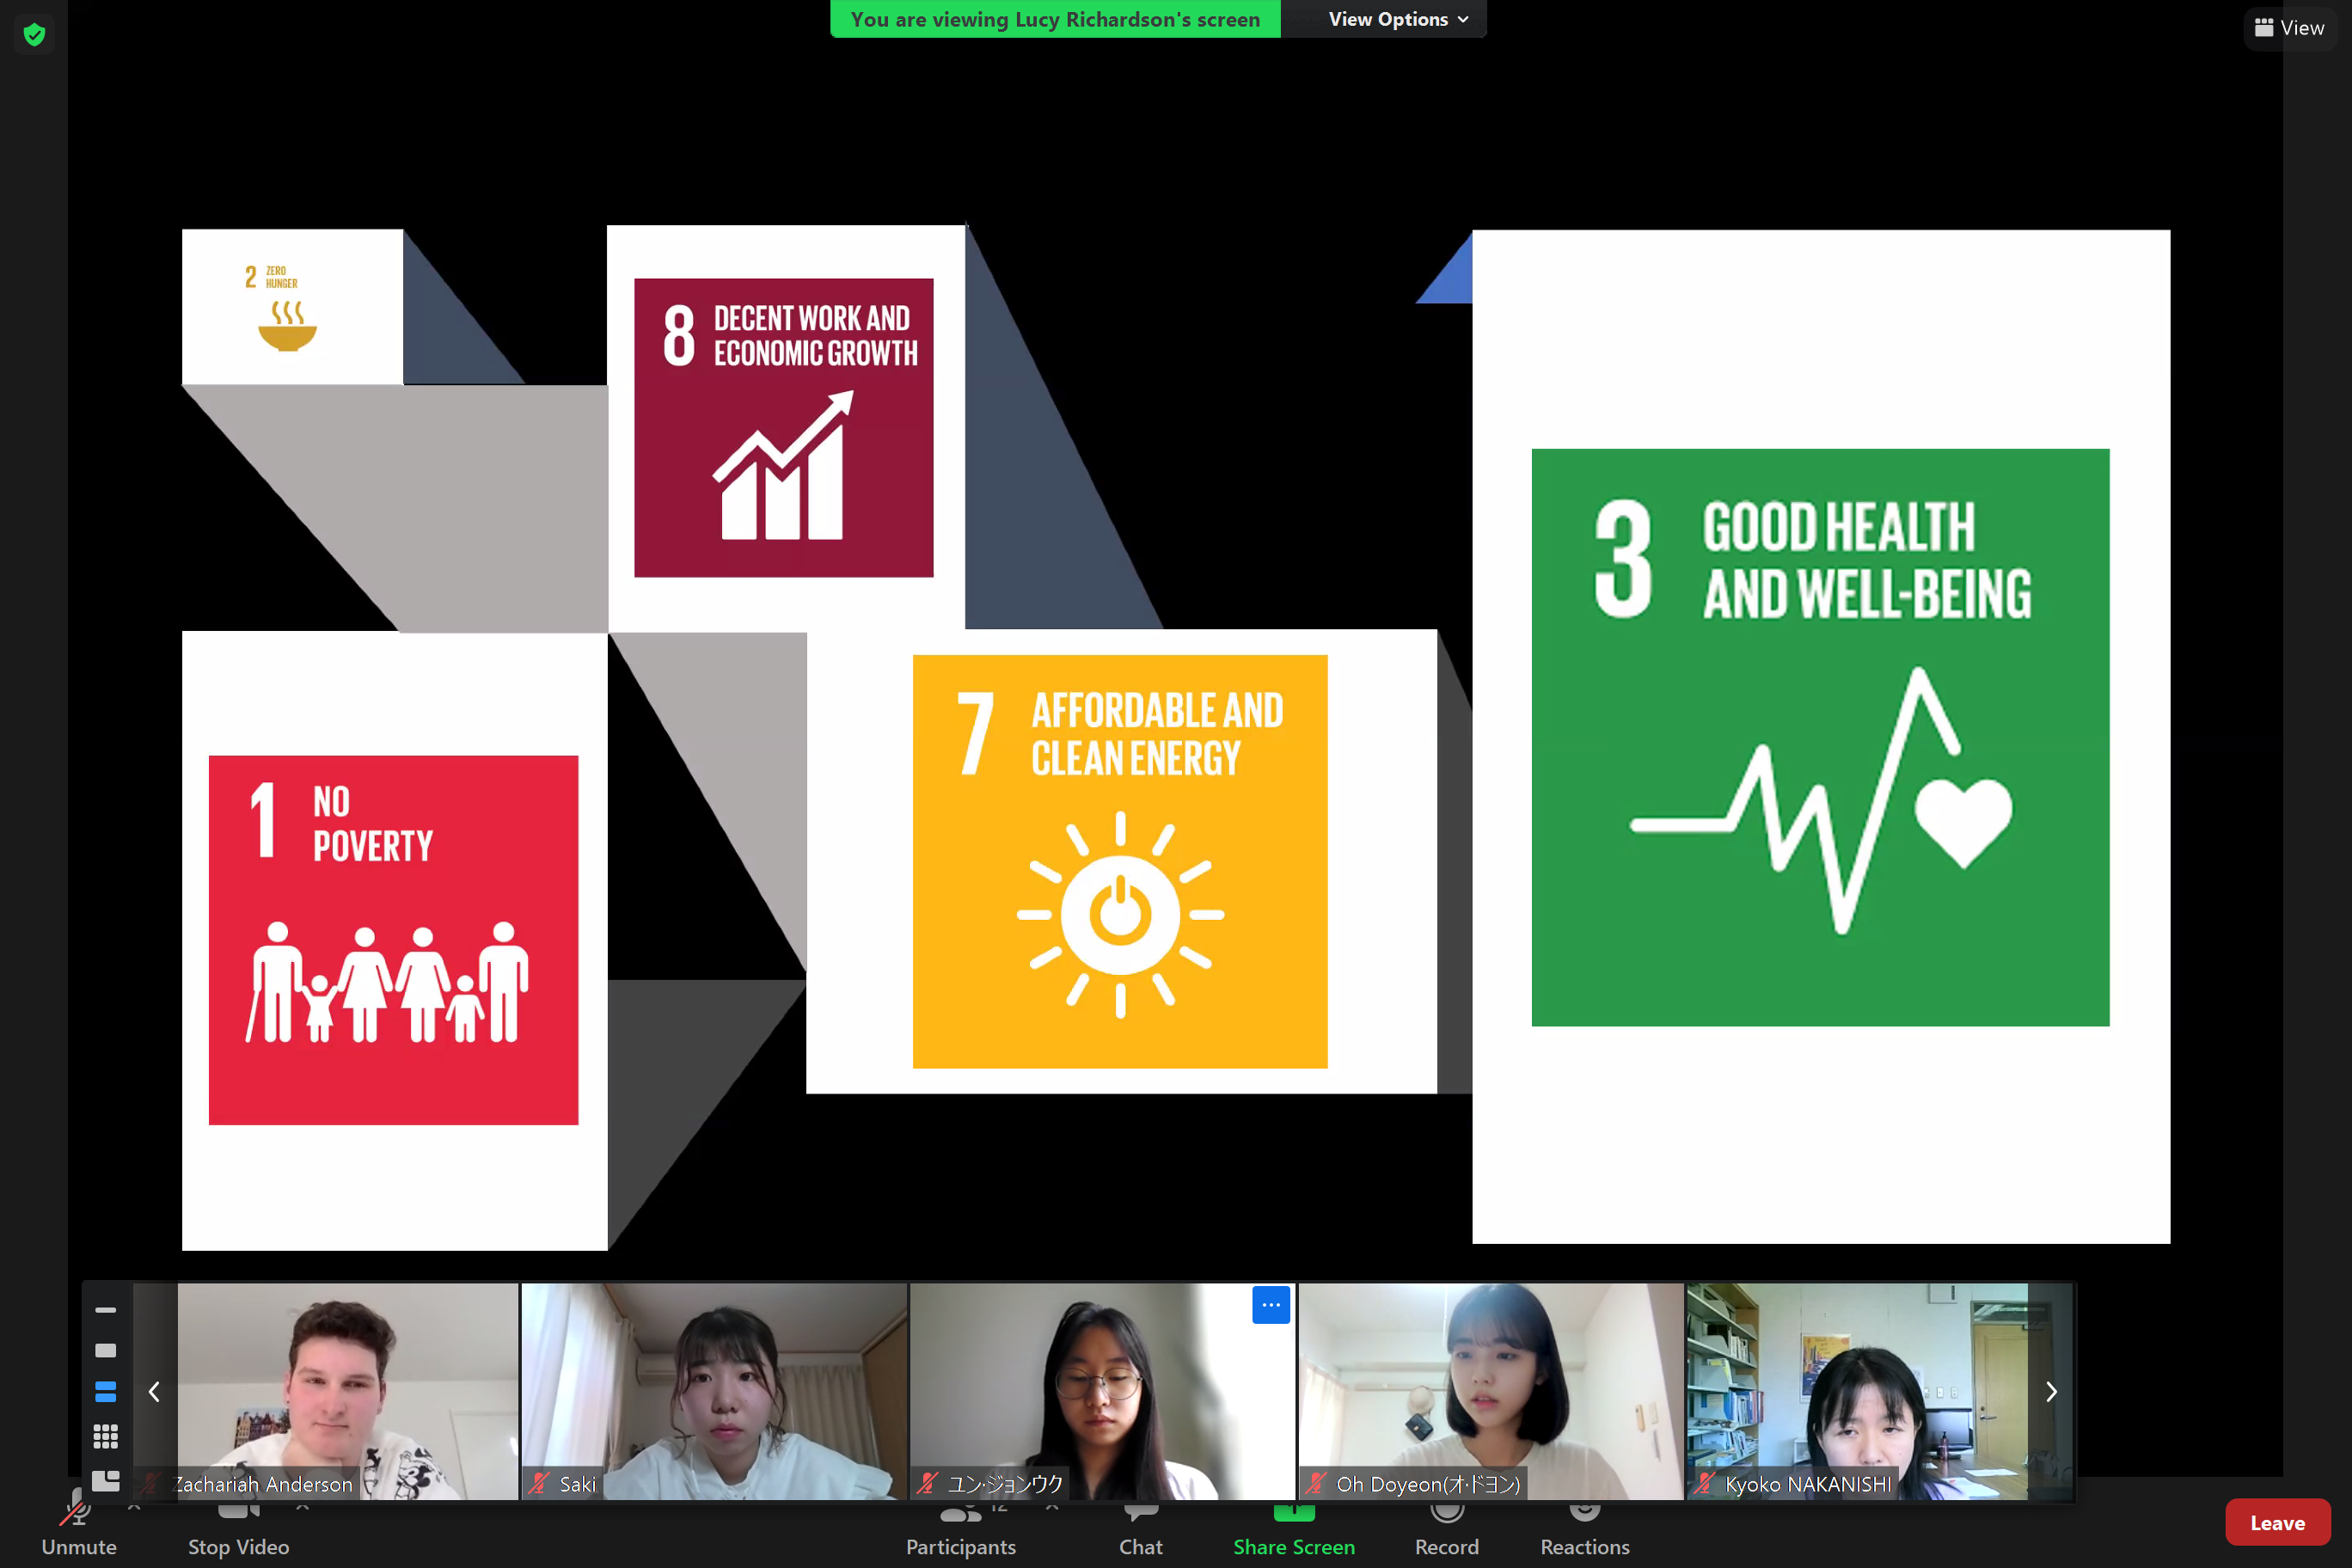Image resolution: width=2352 pixels, height=1568 pixels.
Task: Click the yellow Affordable and Clean Energy tile
Action: pos(1120,861)
